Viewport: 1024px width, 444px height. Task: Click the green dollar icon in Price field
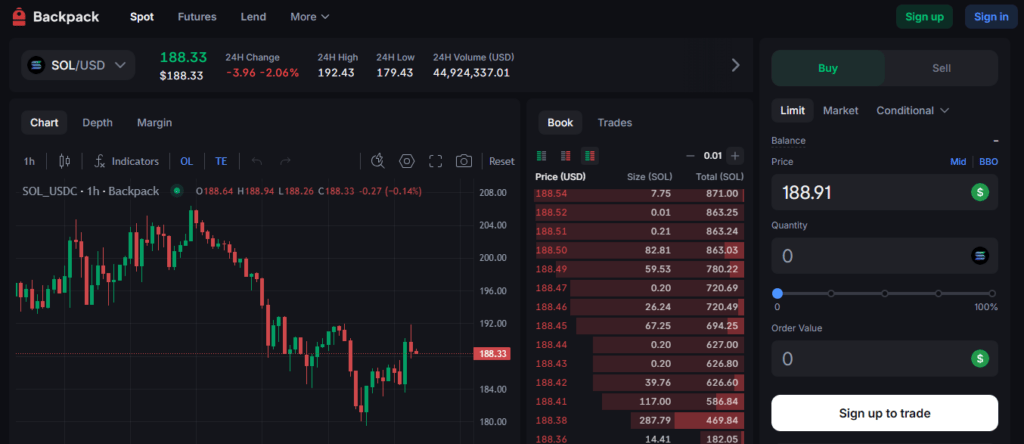pos(980,192)
